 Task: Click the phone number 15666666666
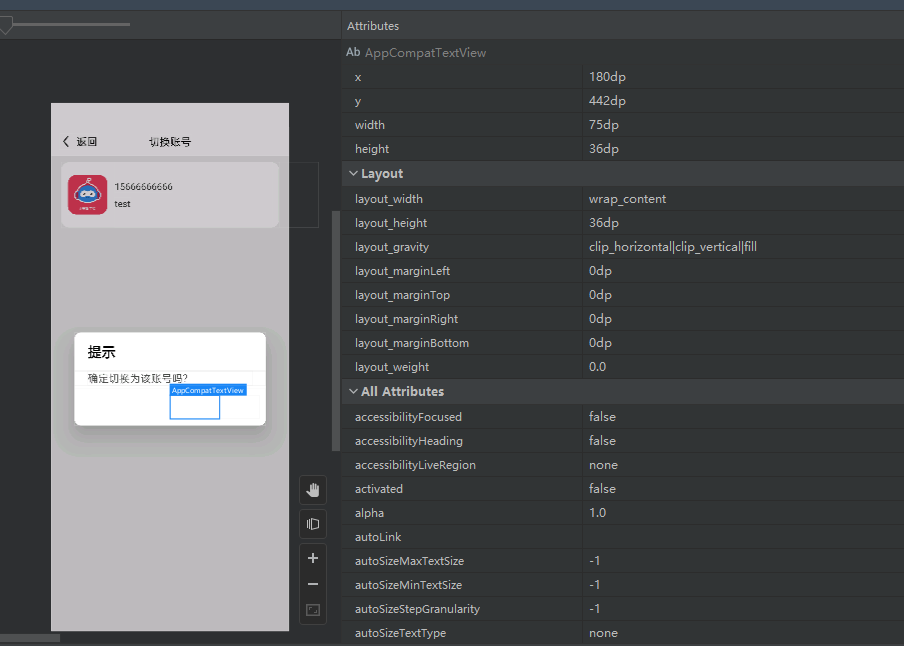click(144, 187)
